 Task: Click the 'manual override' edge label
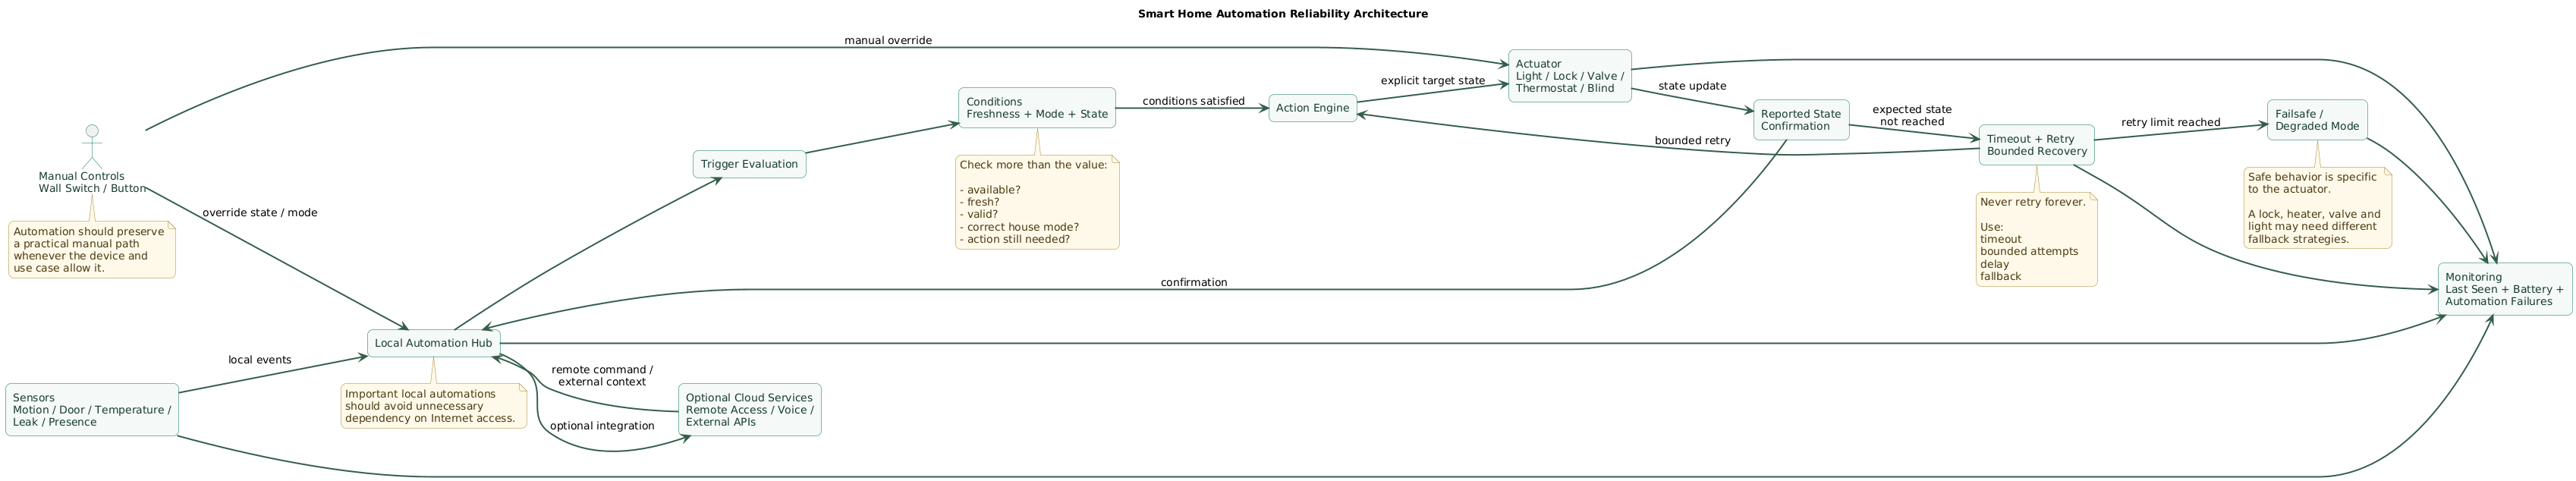(x=888, y=41)
